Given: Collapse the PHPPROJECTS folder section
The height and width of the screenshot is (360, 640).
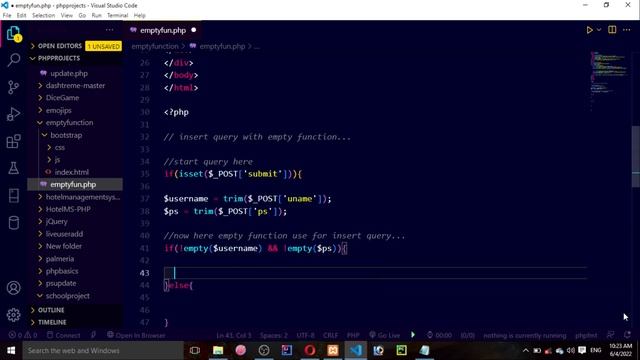Looking at the screenshot, I should [59, 58].
